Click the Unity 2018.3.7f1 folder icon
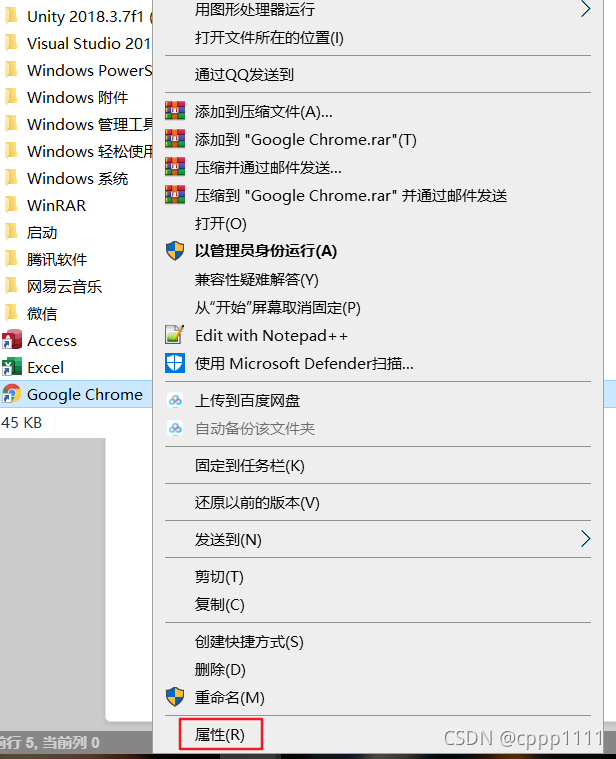Image resolution: width=616 pixels, height=759 pixels. coord(11,16)
